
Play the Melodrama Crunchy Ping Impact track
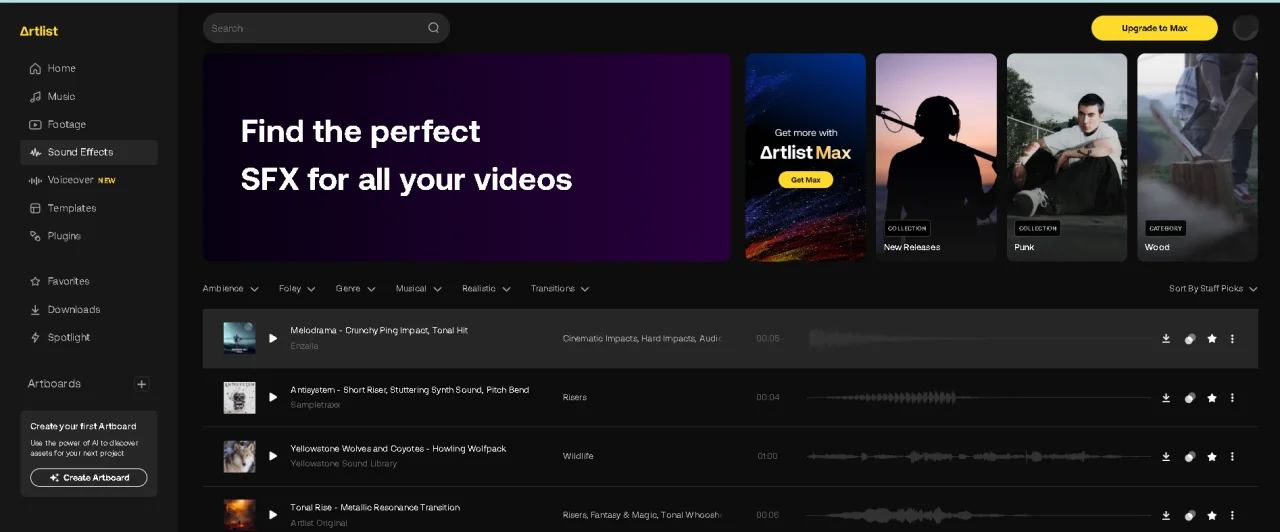tap(273, 338)
